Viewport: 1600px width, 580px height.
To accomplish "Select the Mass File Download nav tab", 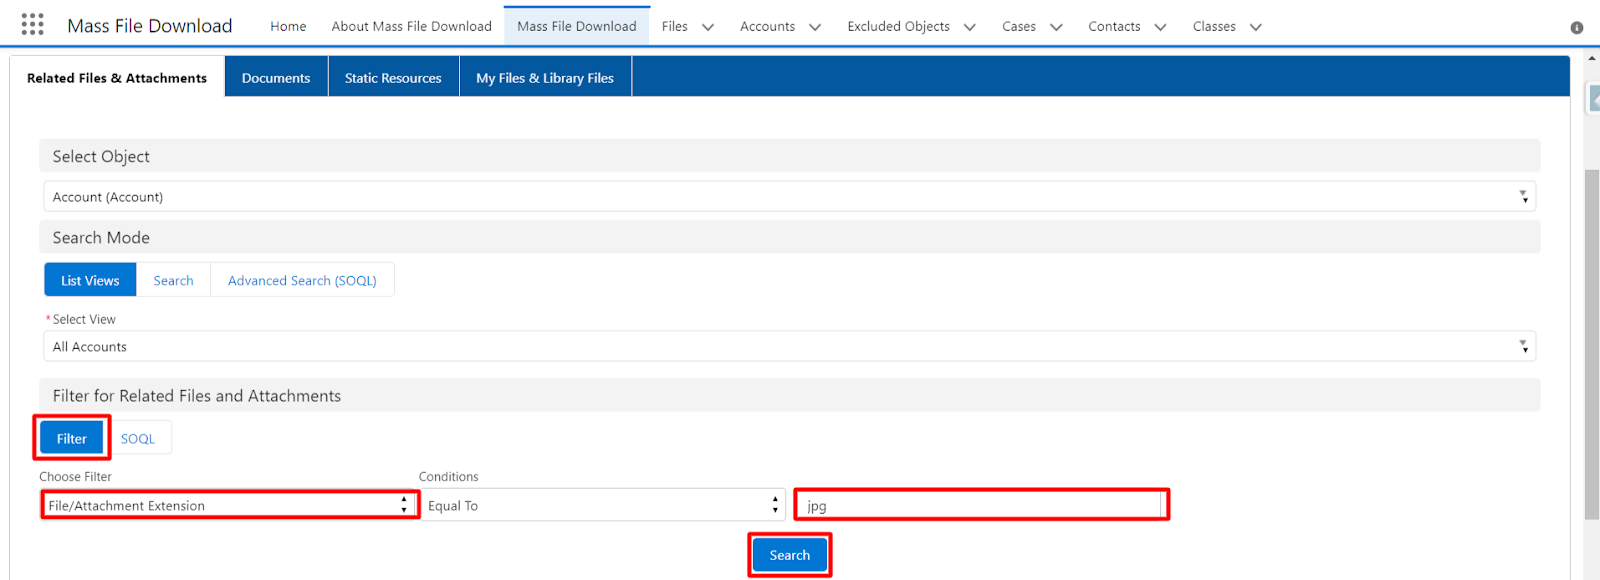I will tap(577, 26).
